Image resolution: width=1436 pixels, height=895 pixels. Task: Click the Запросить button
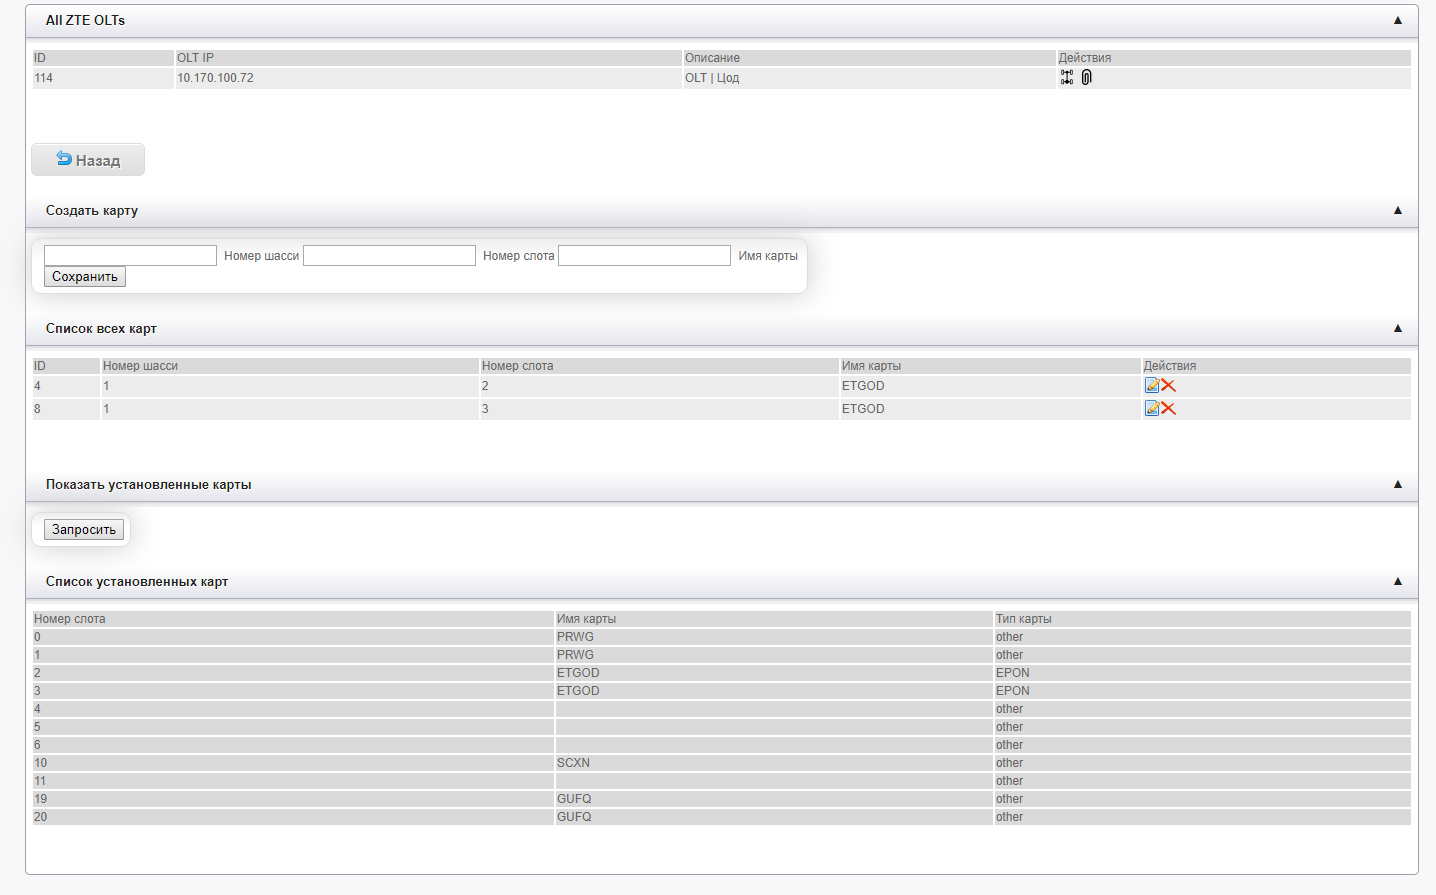click(84, 530)
